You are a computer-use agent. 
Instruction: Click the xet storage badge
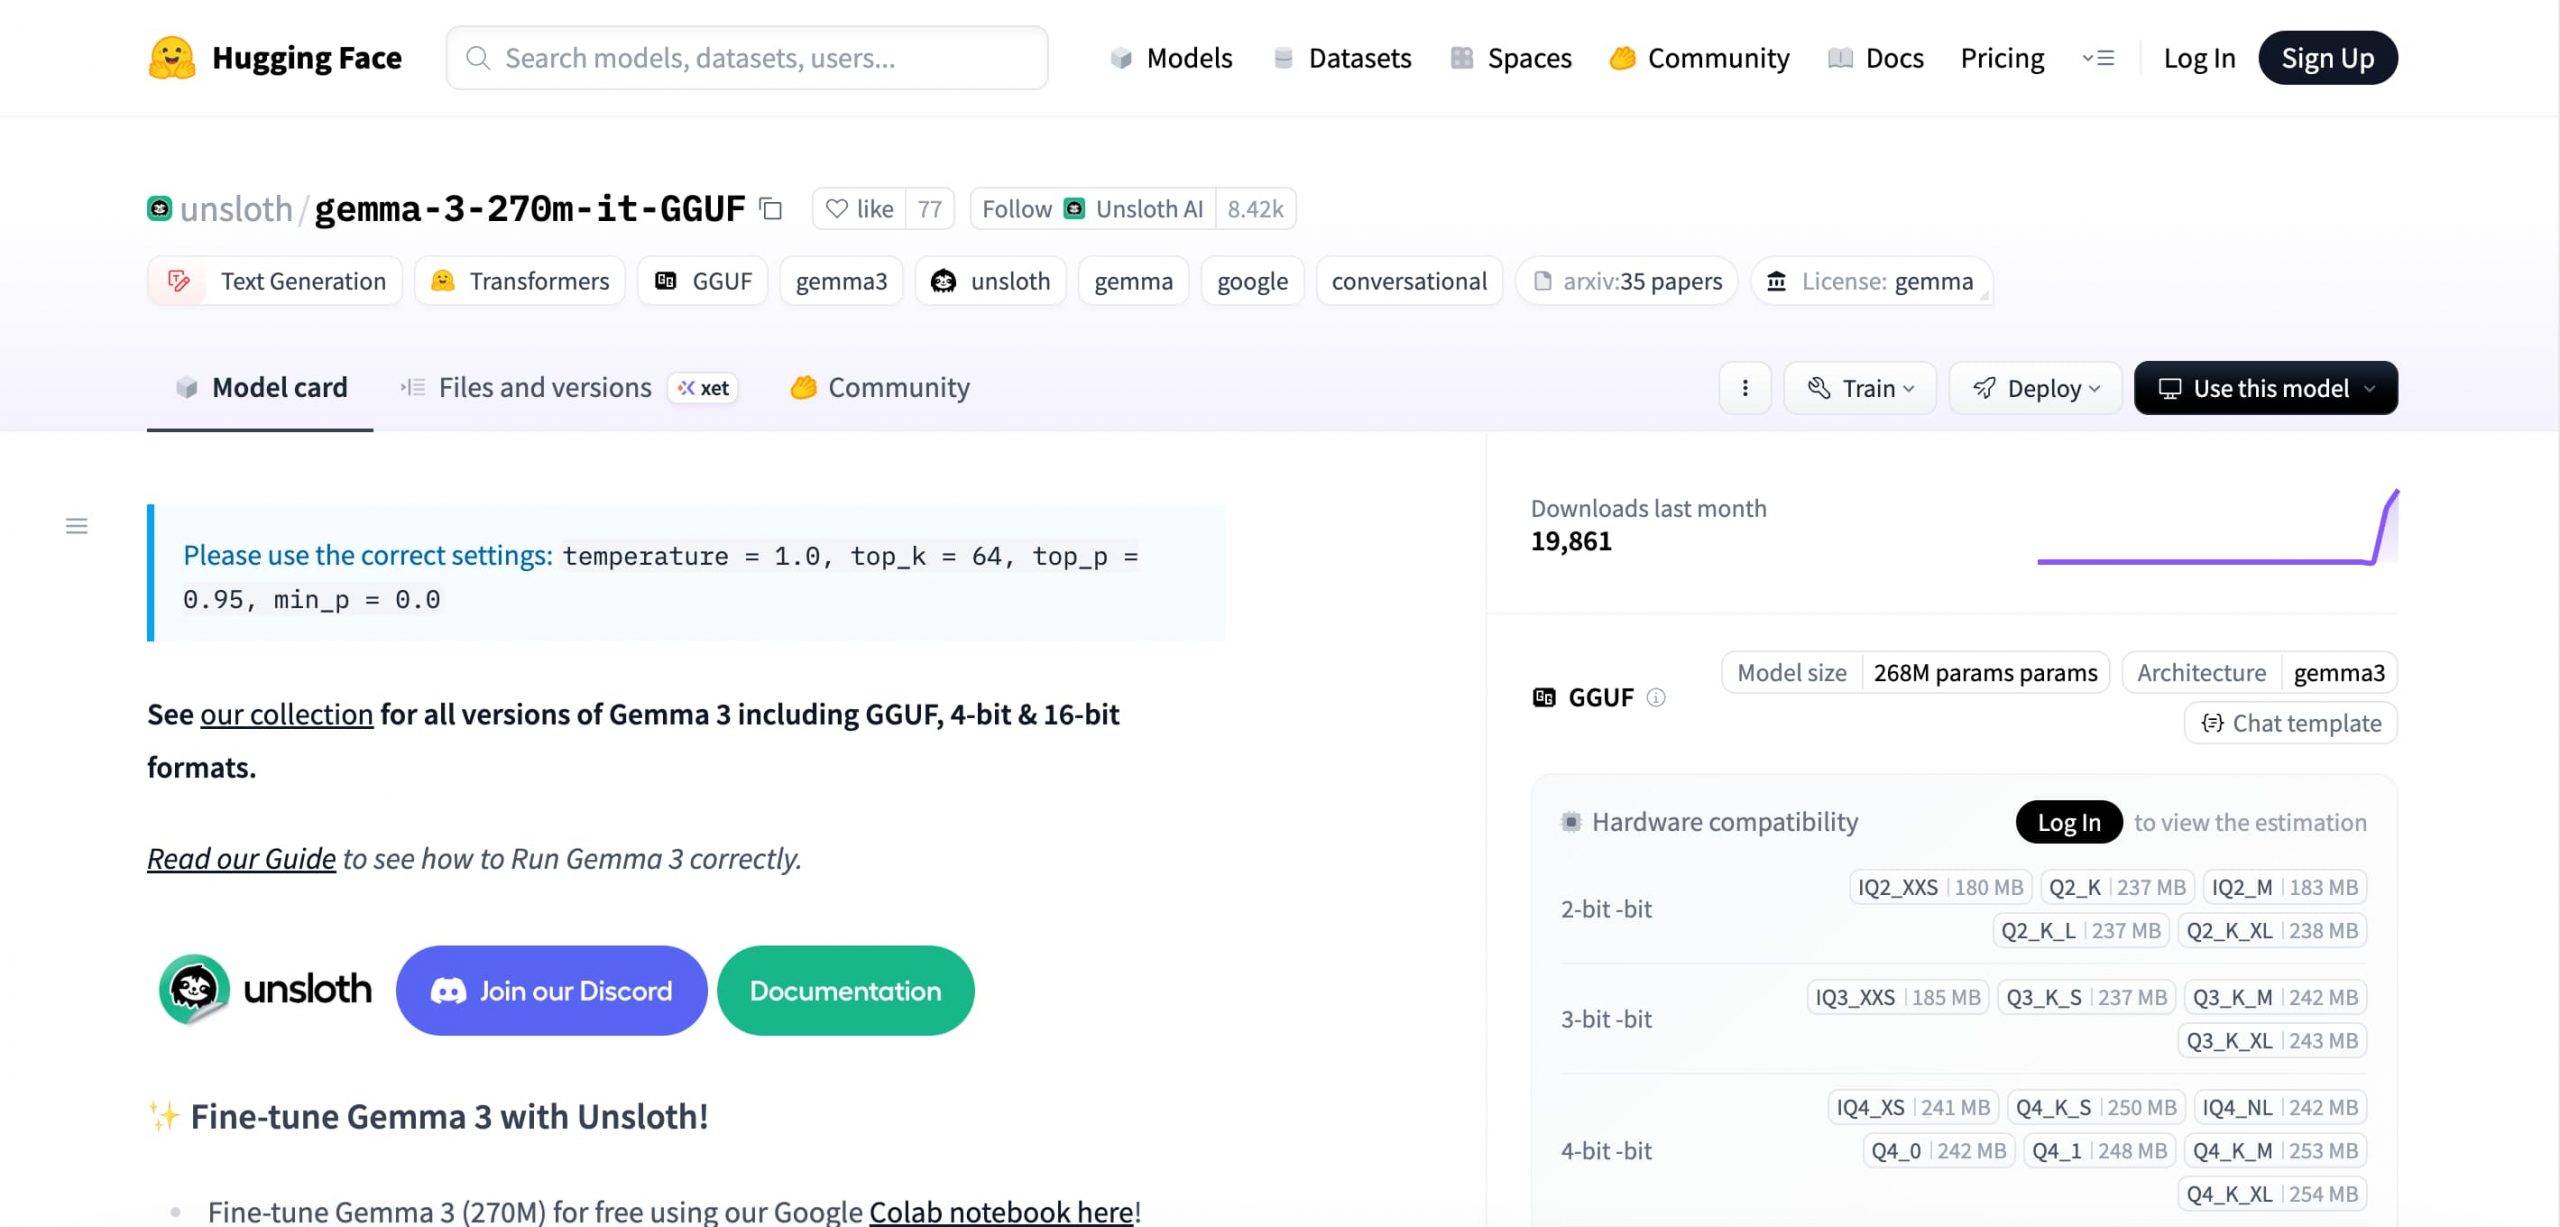tap(703, 388)
